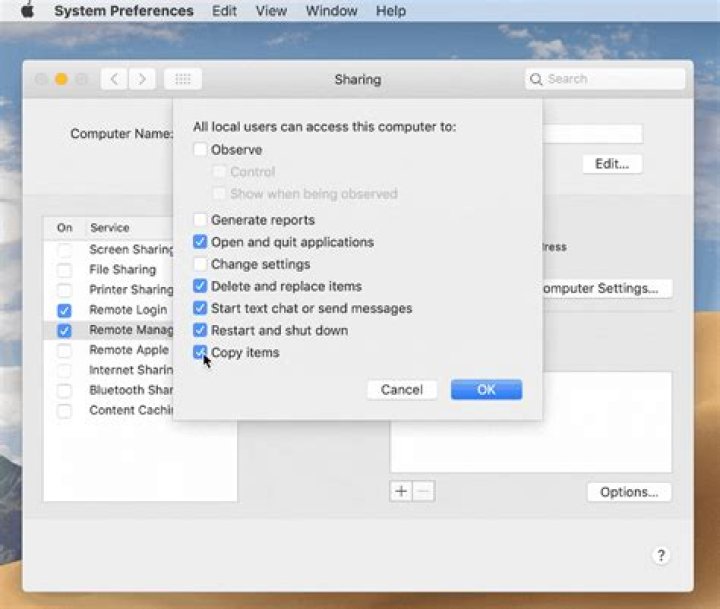The width and height of the screenshot is (720, 609).
Task: Add a user with the plus button
Action: click(401, 491)
